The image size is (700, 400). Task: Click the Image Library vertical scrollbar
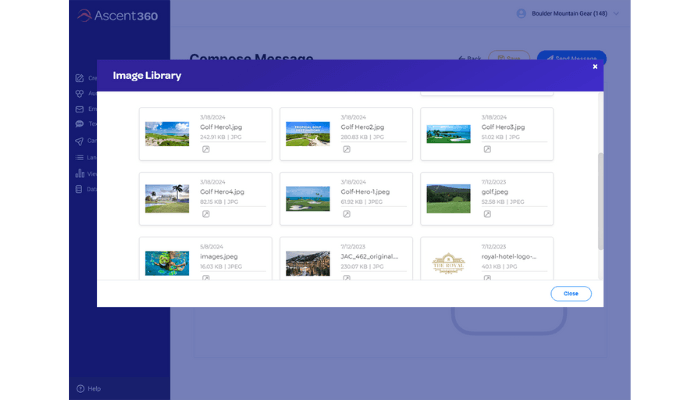(x=600, y=200)
